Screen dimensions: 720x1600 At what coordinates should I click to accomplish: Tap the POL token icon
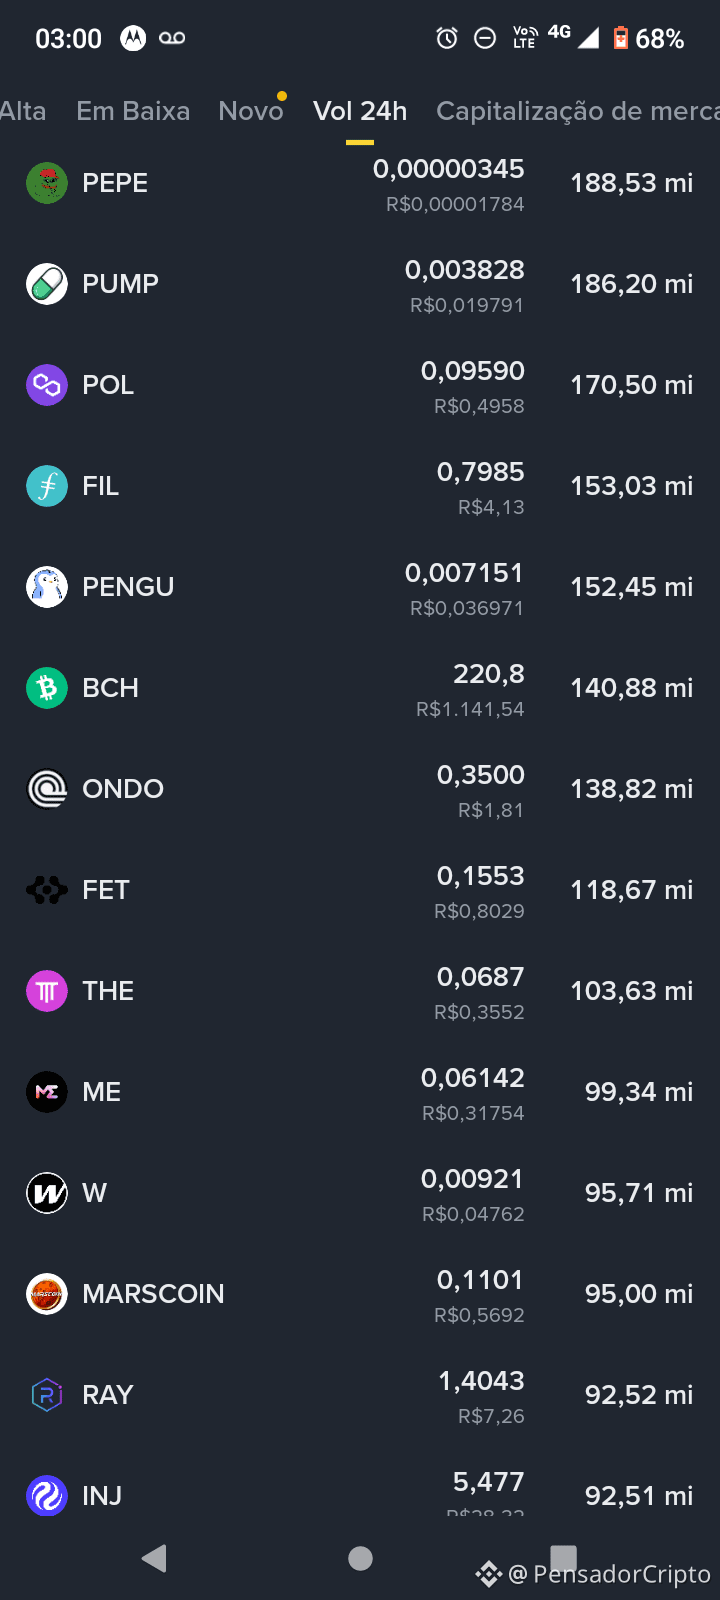coord(47,385)
